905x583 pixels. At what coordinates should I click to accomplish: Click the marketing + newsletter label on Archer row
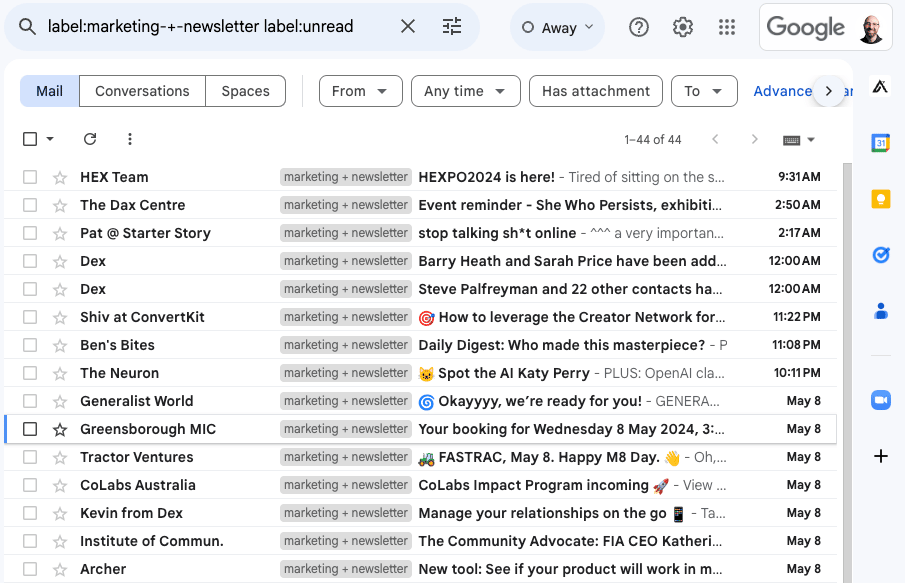point(346,569)
